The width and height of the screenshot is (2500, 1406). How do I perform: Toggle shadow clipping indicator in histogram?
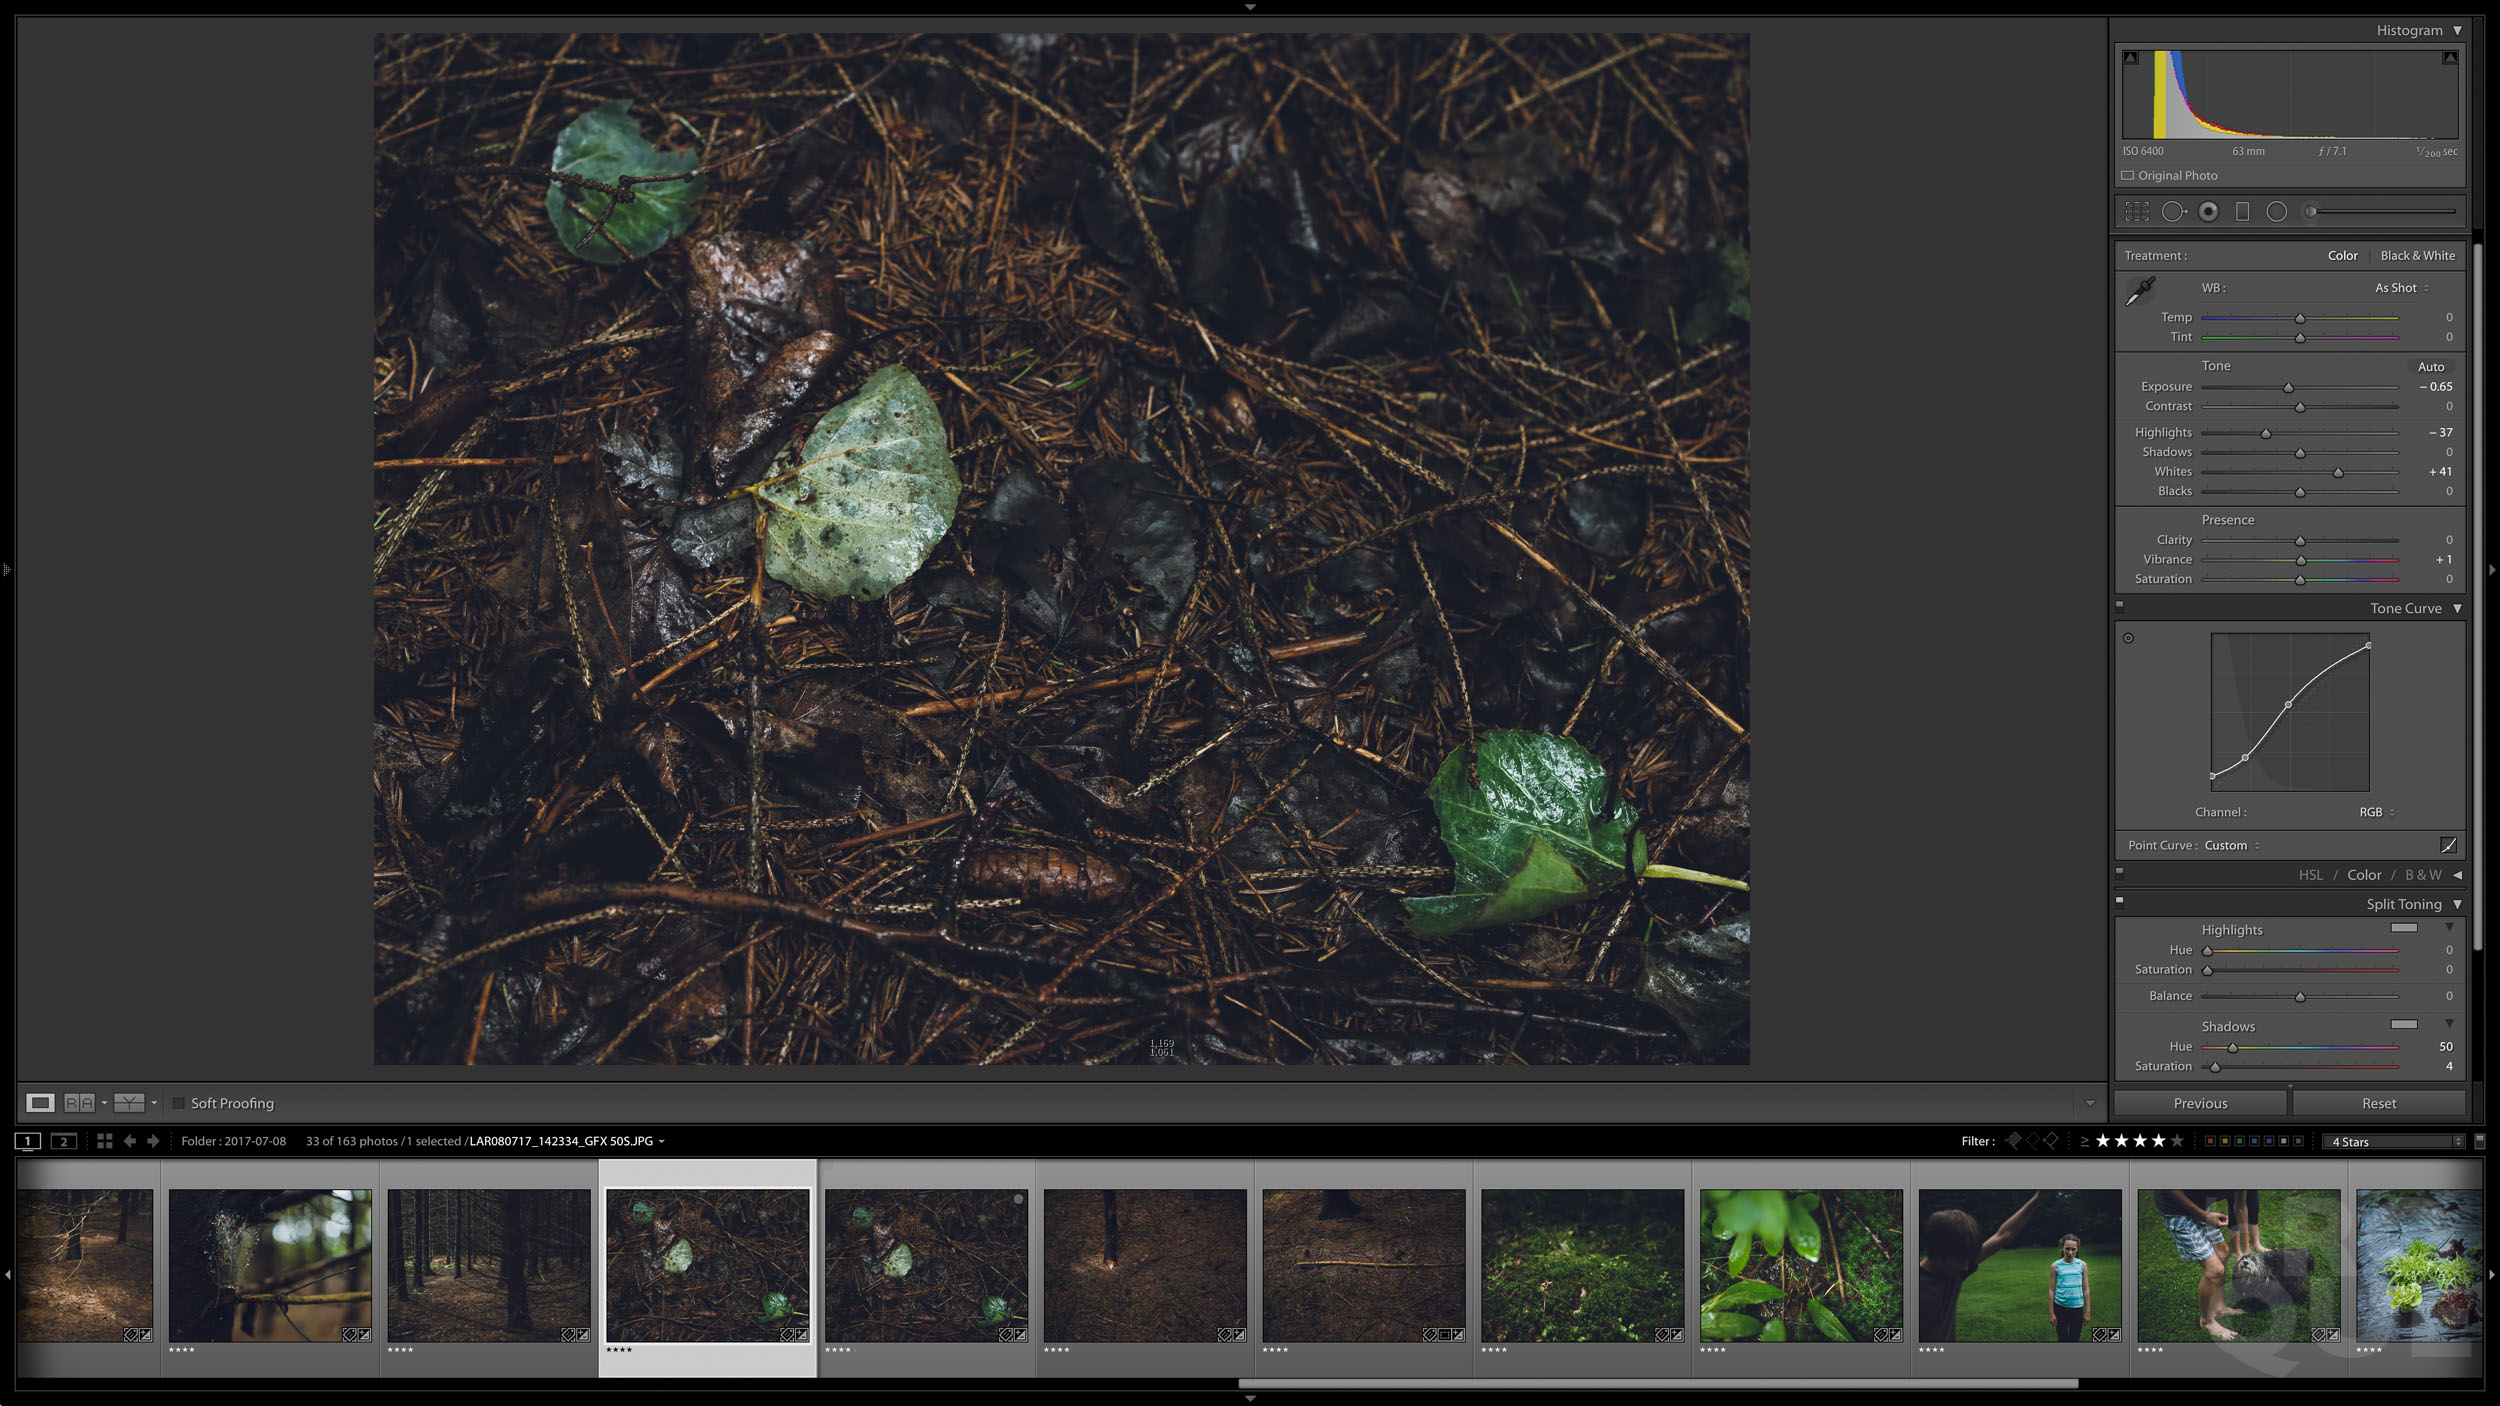(2131, 58)
